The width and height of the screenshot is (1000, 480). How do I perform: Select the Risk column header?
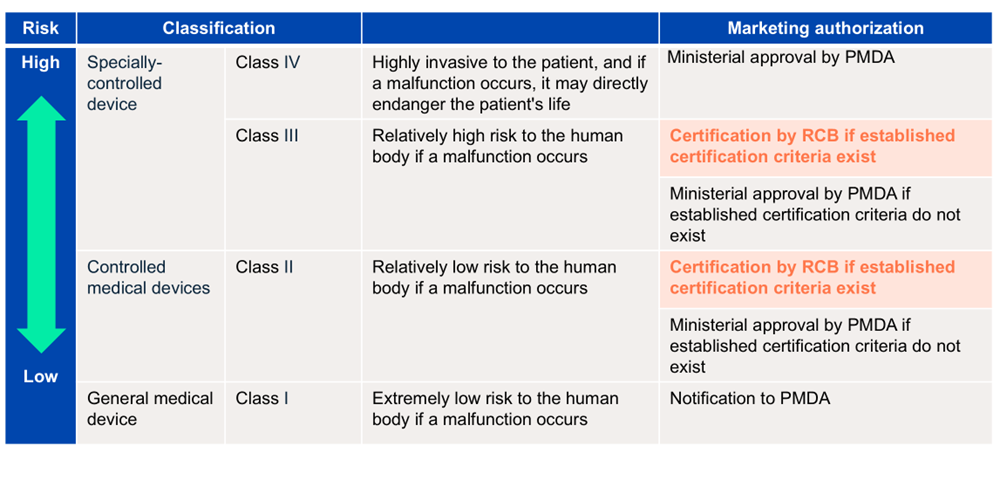(41, 28)
